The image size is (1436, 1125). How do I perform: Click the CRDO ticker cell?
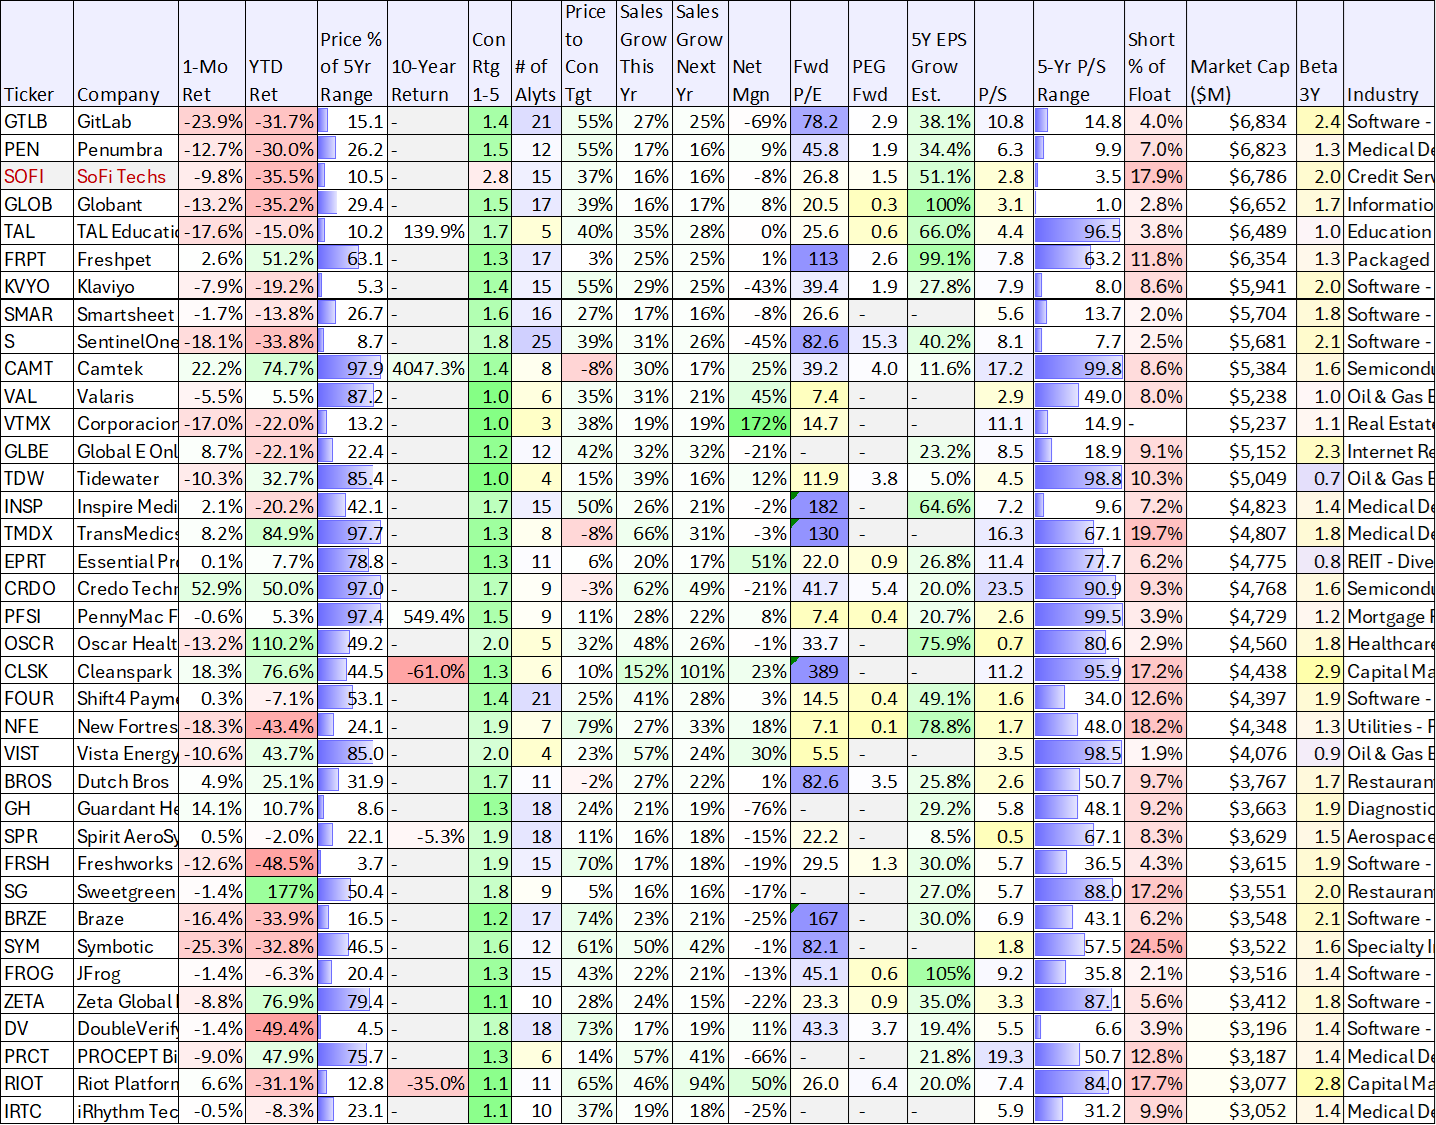[37, 589]
